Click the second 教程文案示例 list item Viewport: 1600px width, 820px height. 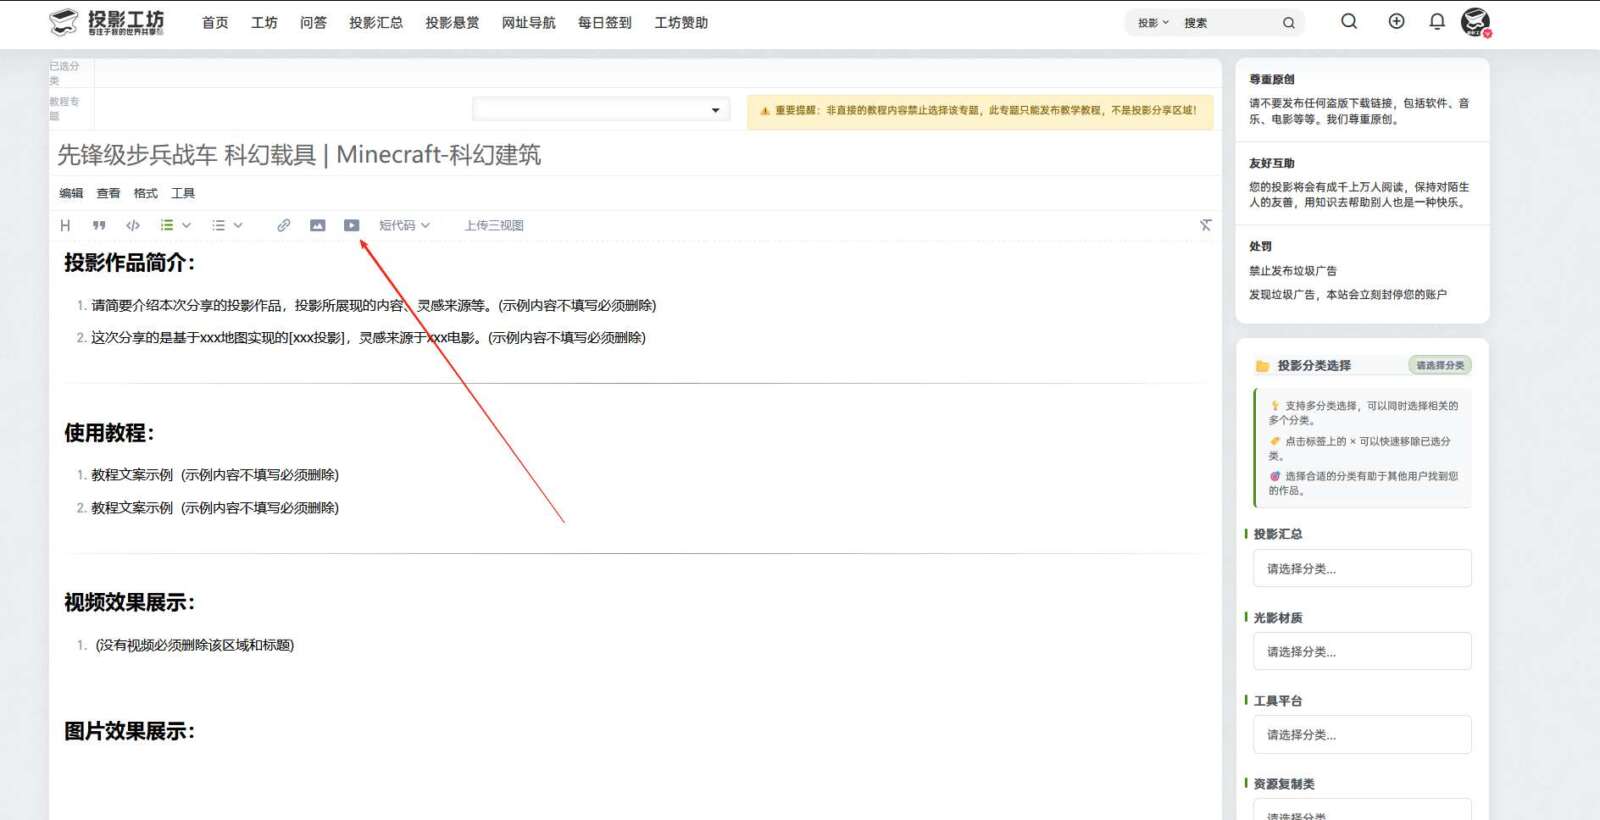(x=215, y=508)
